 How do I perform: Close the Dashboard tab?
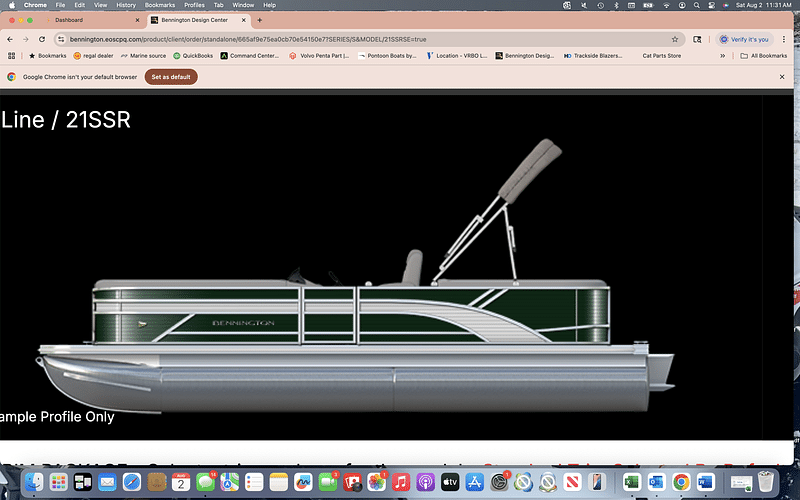coord(137,20)
